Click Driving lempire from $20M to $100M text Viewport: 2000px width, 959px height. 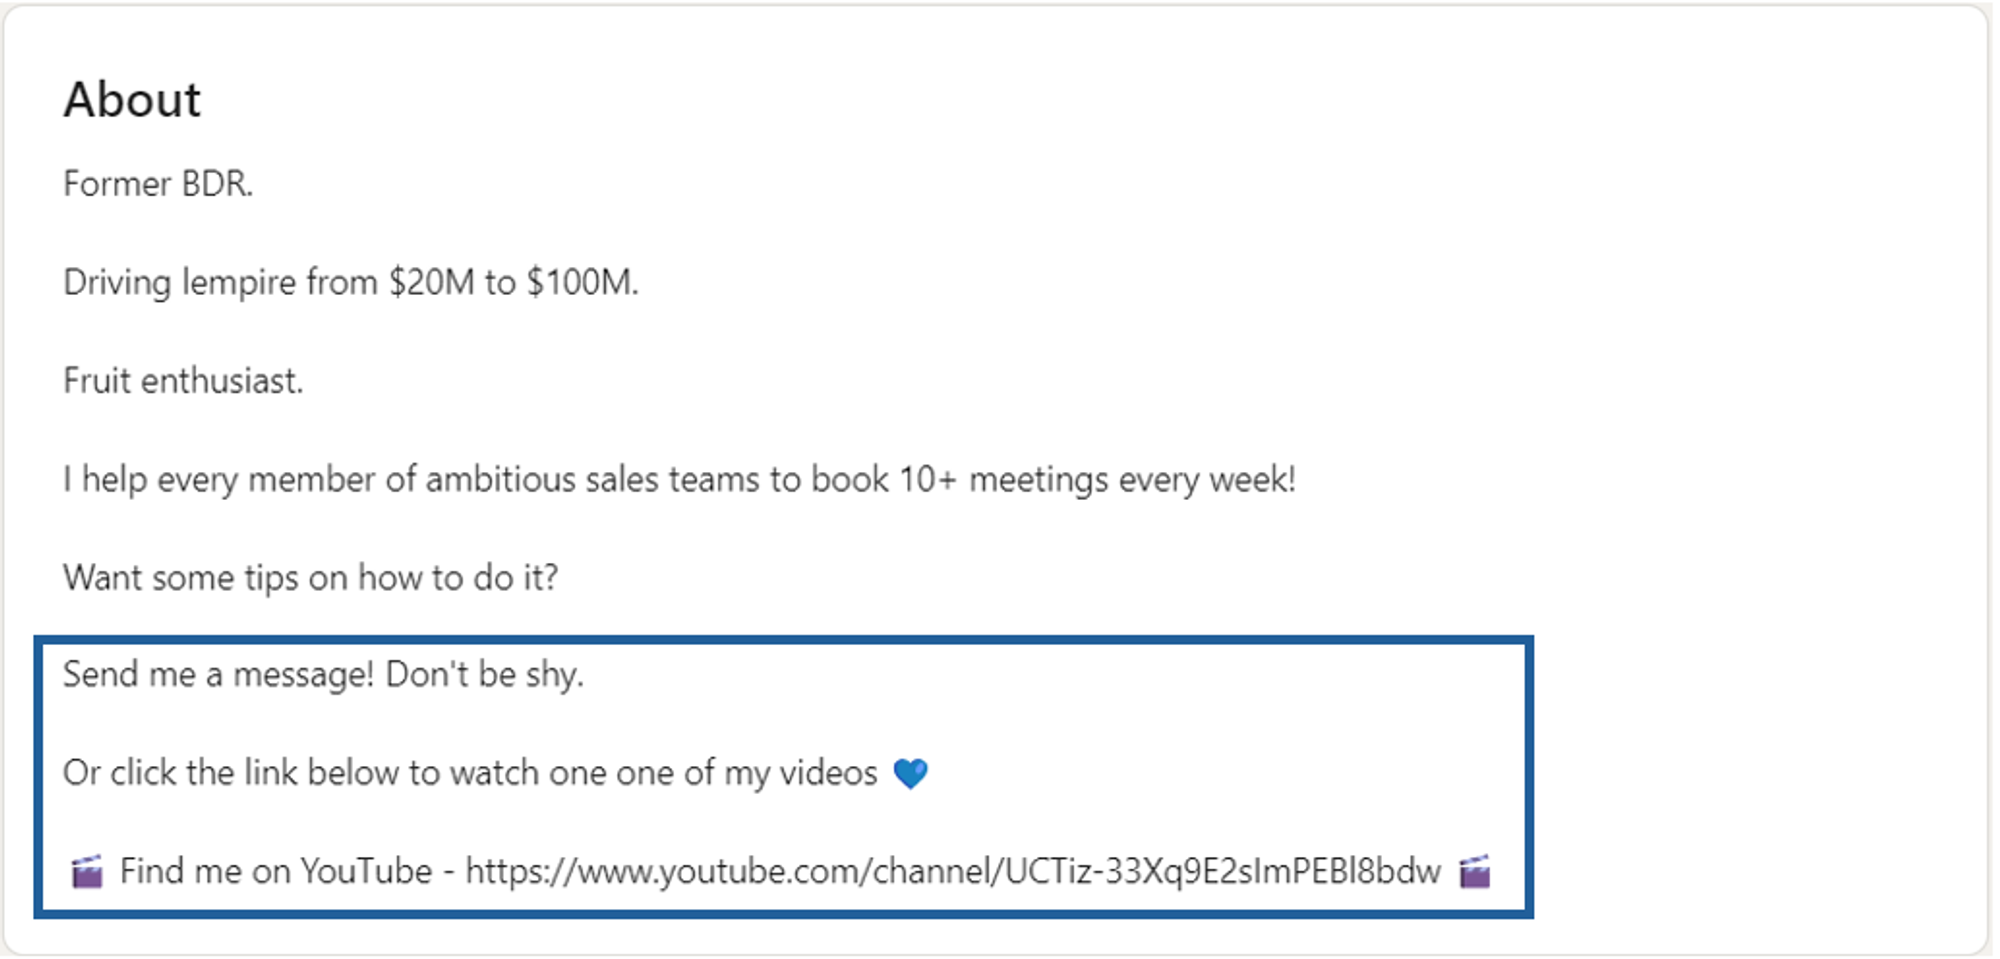click(351, 283)
